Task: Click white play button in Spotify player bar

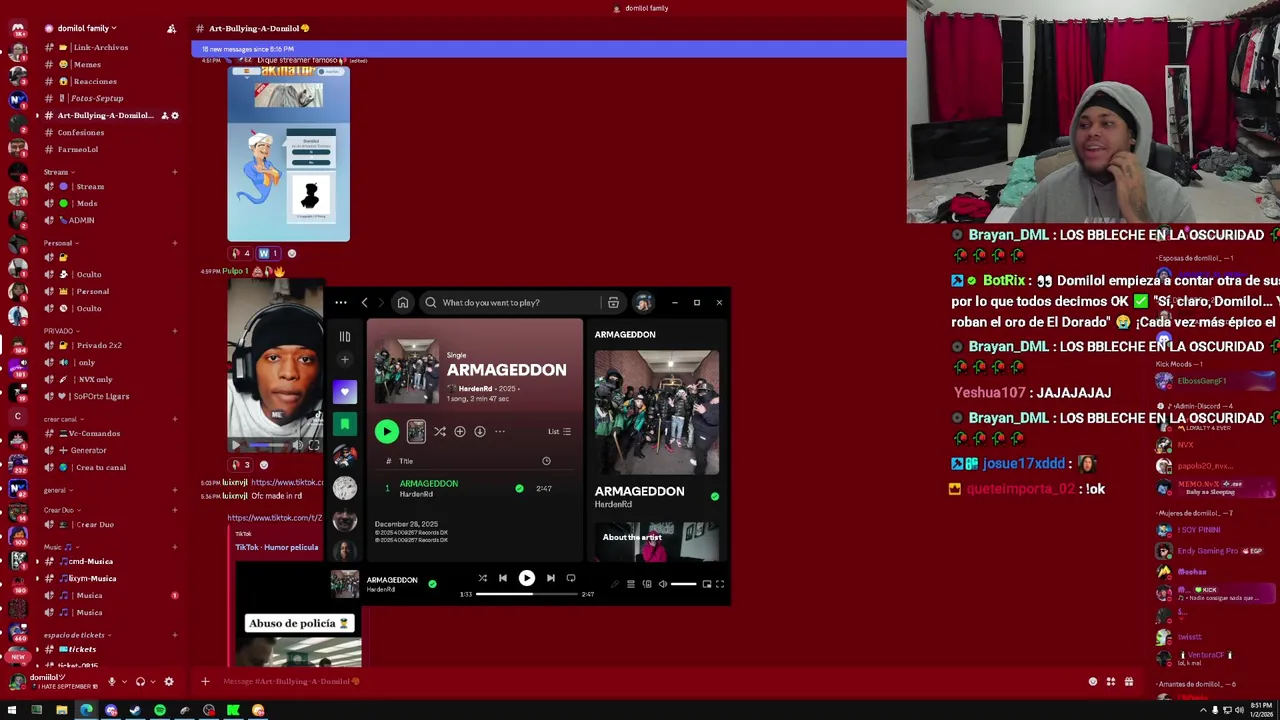Action: [526, 578]
